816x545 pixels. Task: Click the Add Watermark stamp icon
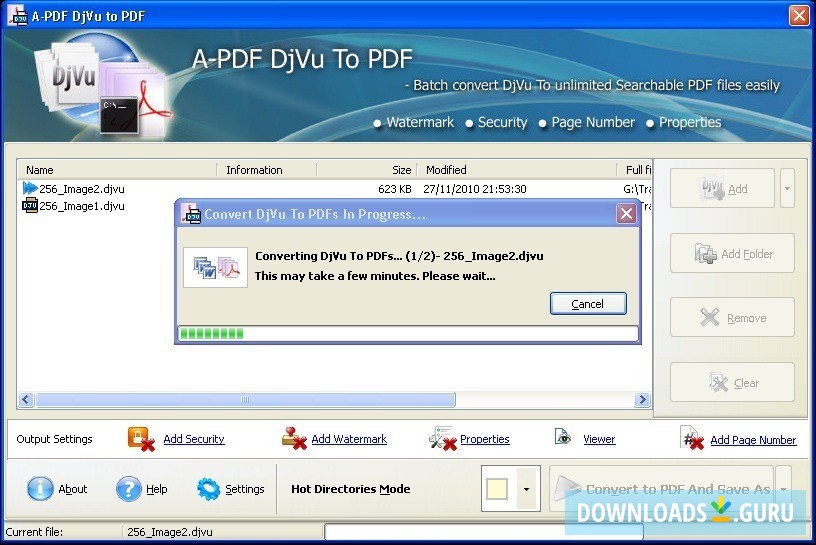tap(294, 439)
